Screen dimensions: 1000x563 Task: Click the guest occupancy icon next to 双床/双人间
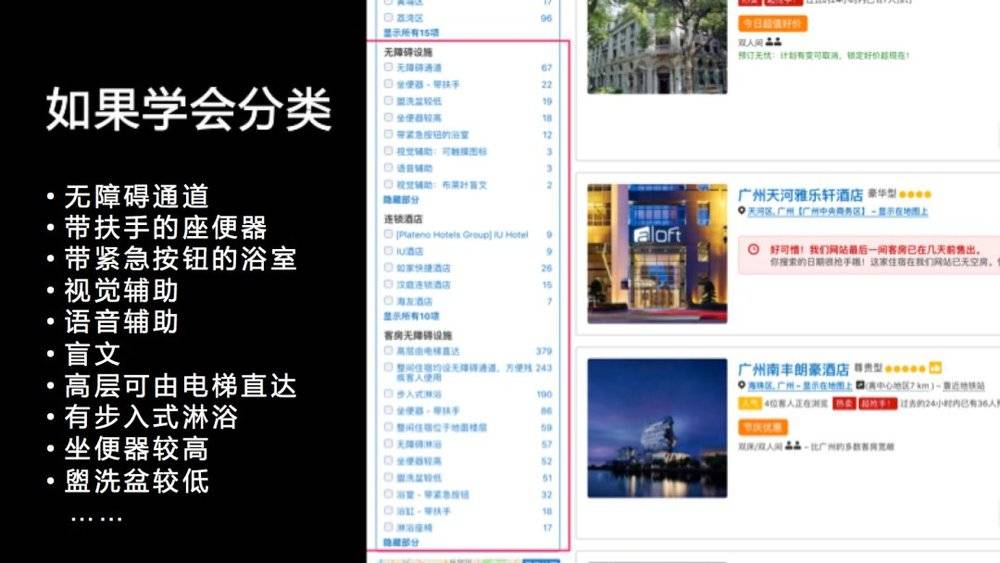pyautogui.click(x=793, y=446)
